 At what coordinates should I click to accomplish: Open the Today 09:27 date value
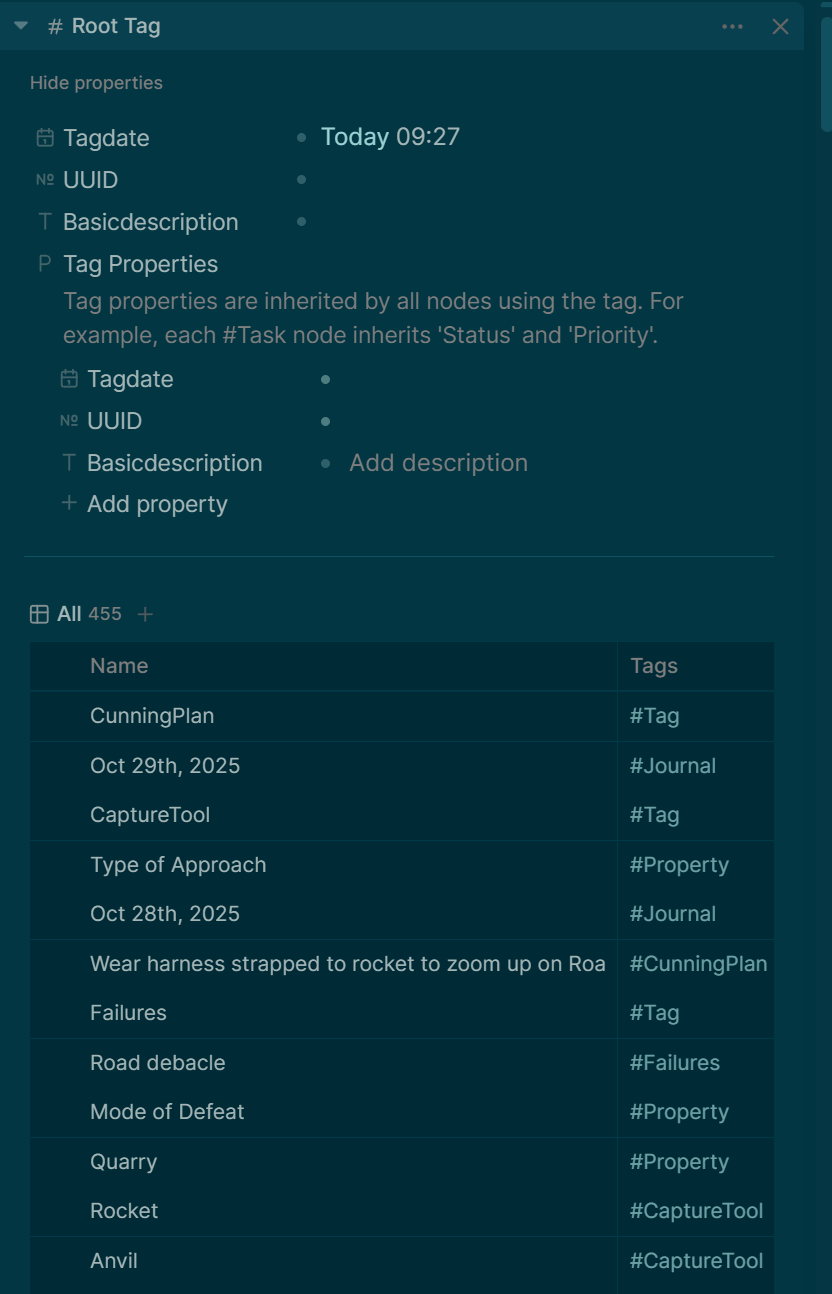(390, 137)
